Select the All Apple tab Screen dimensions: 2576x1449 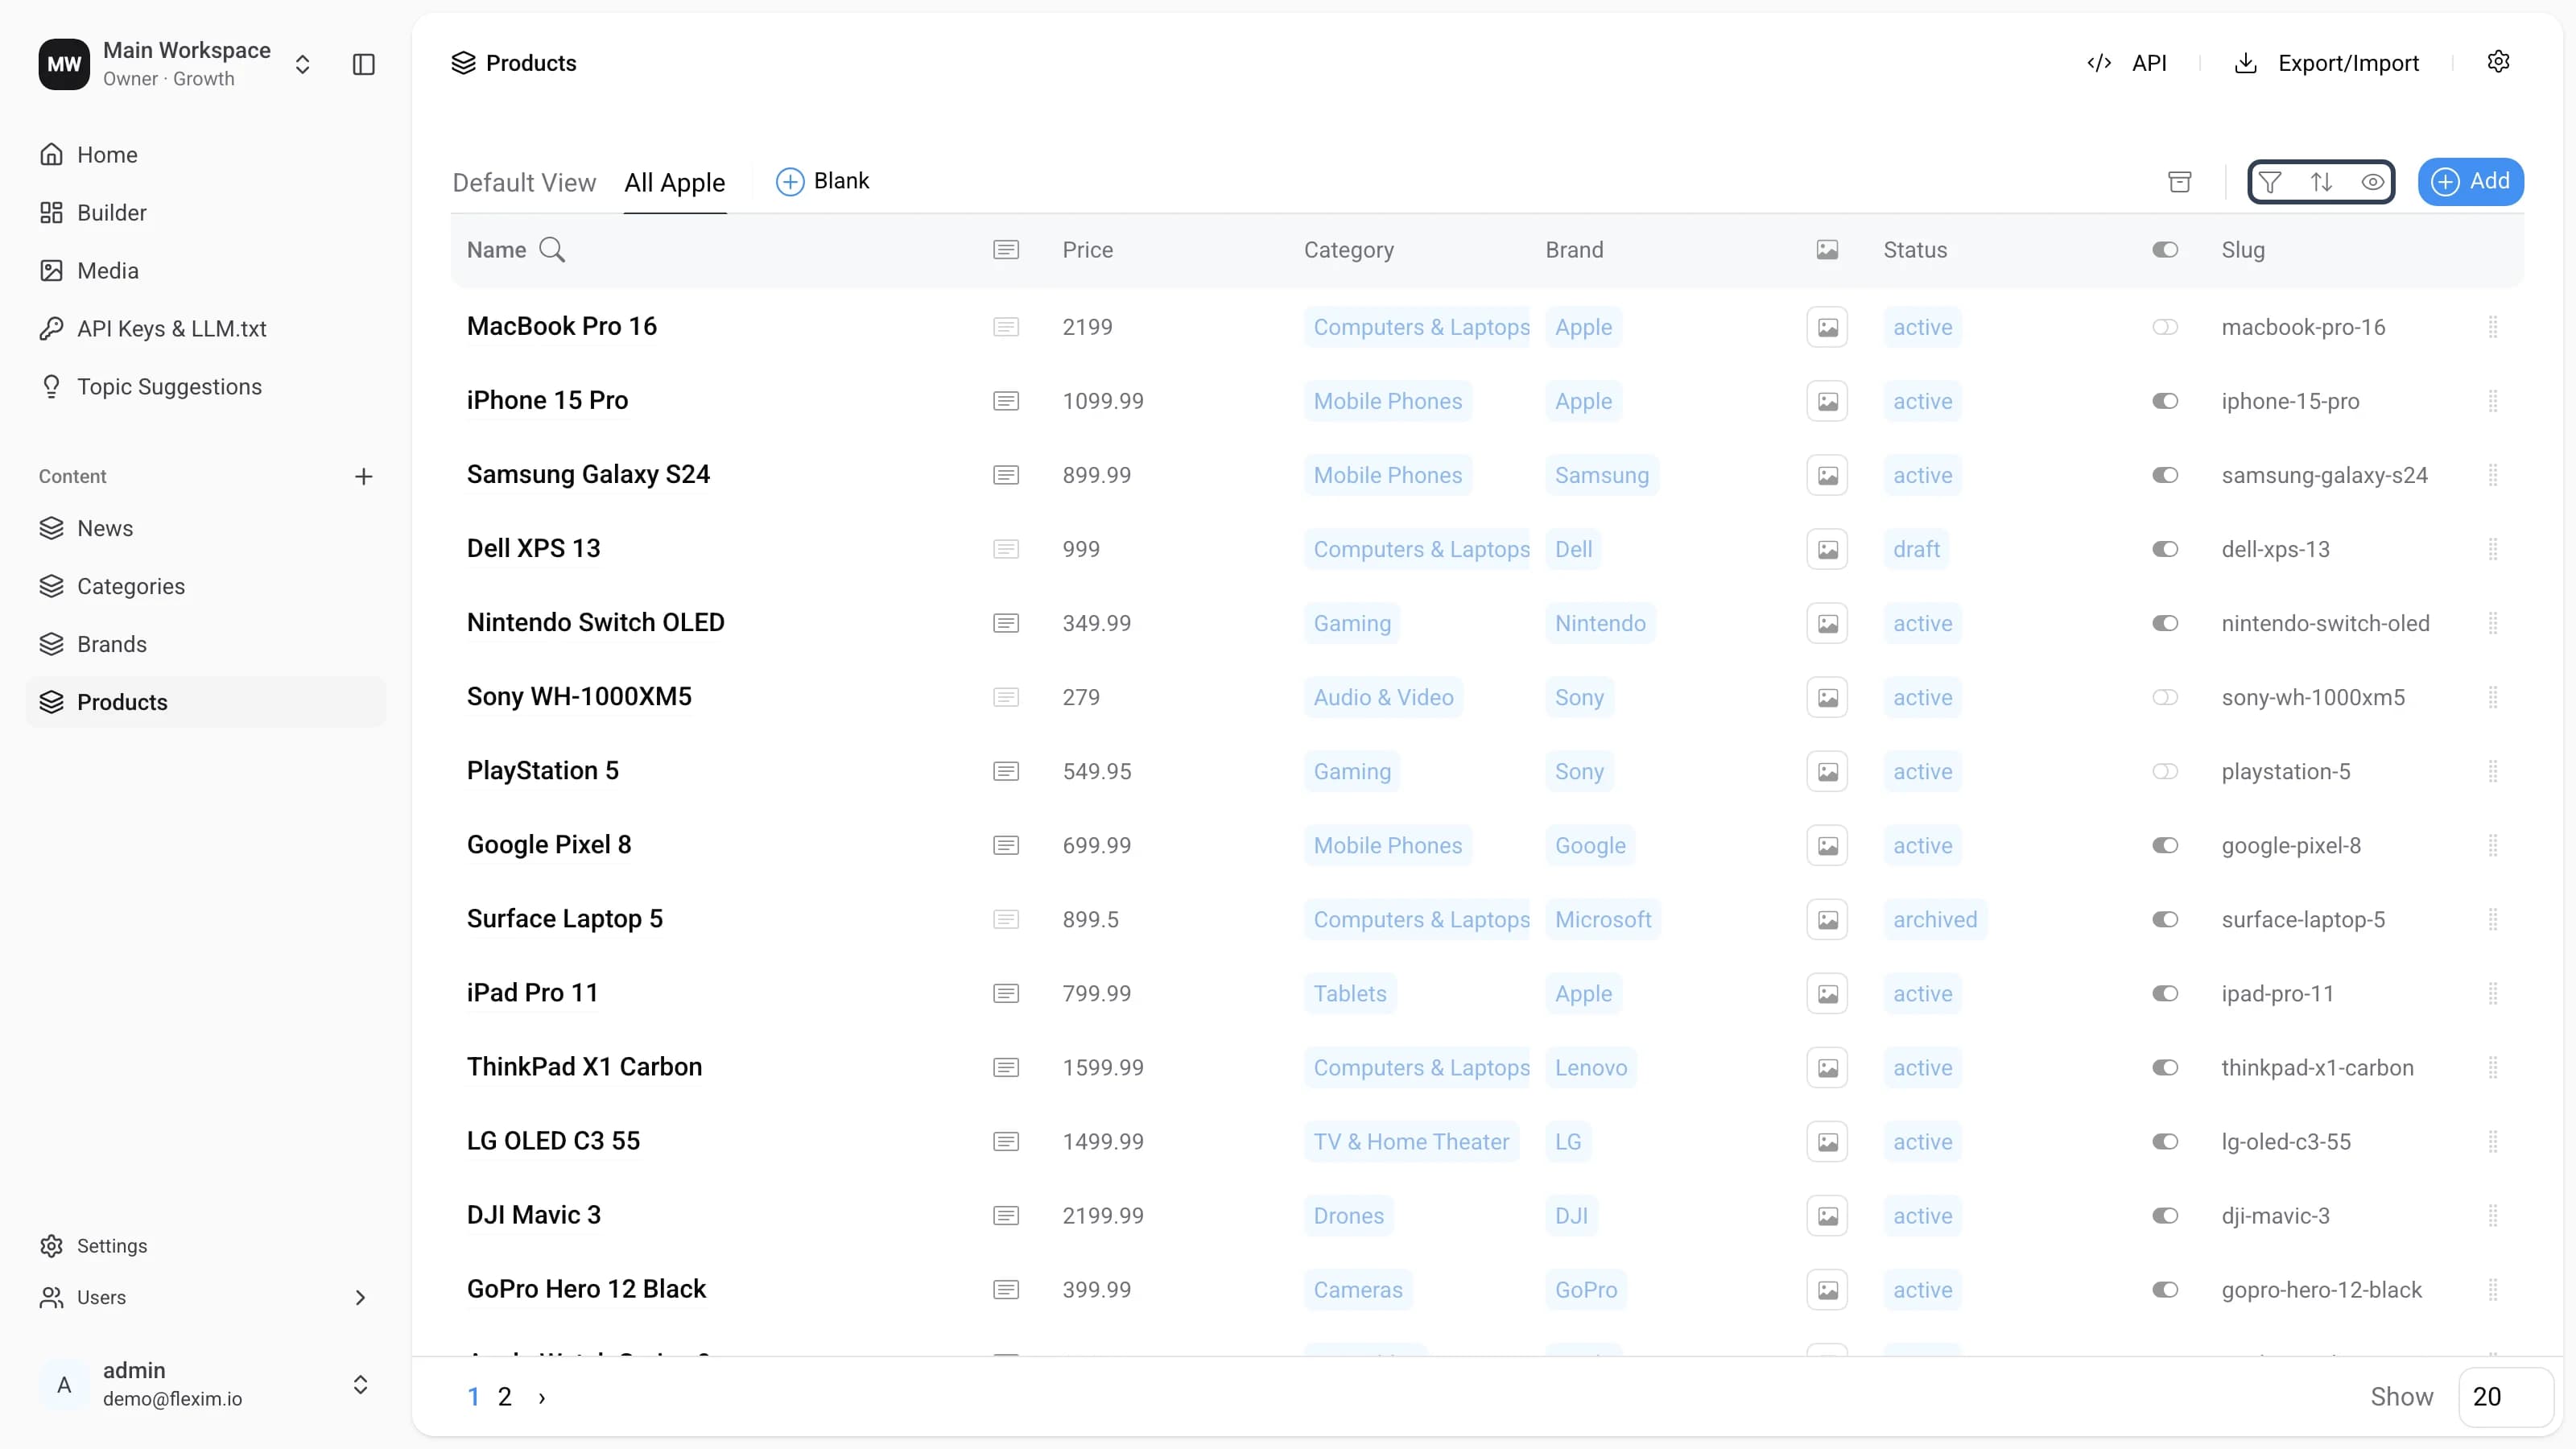[675, 183]
